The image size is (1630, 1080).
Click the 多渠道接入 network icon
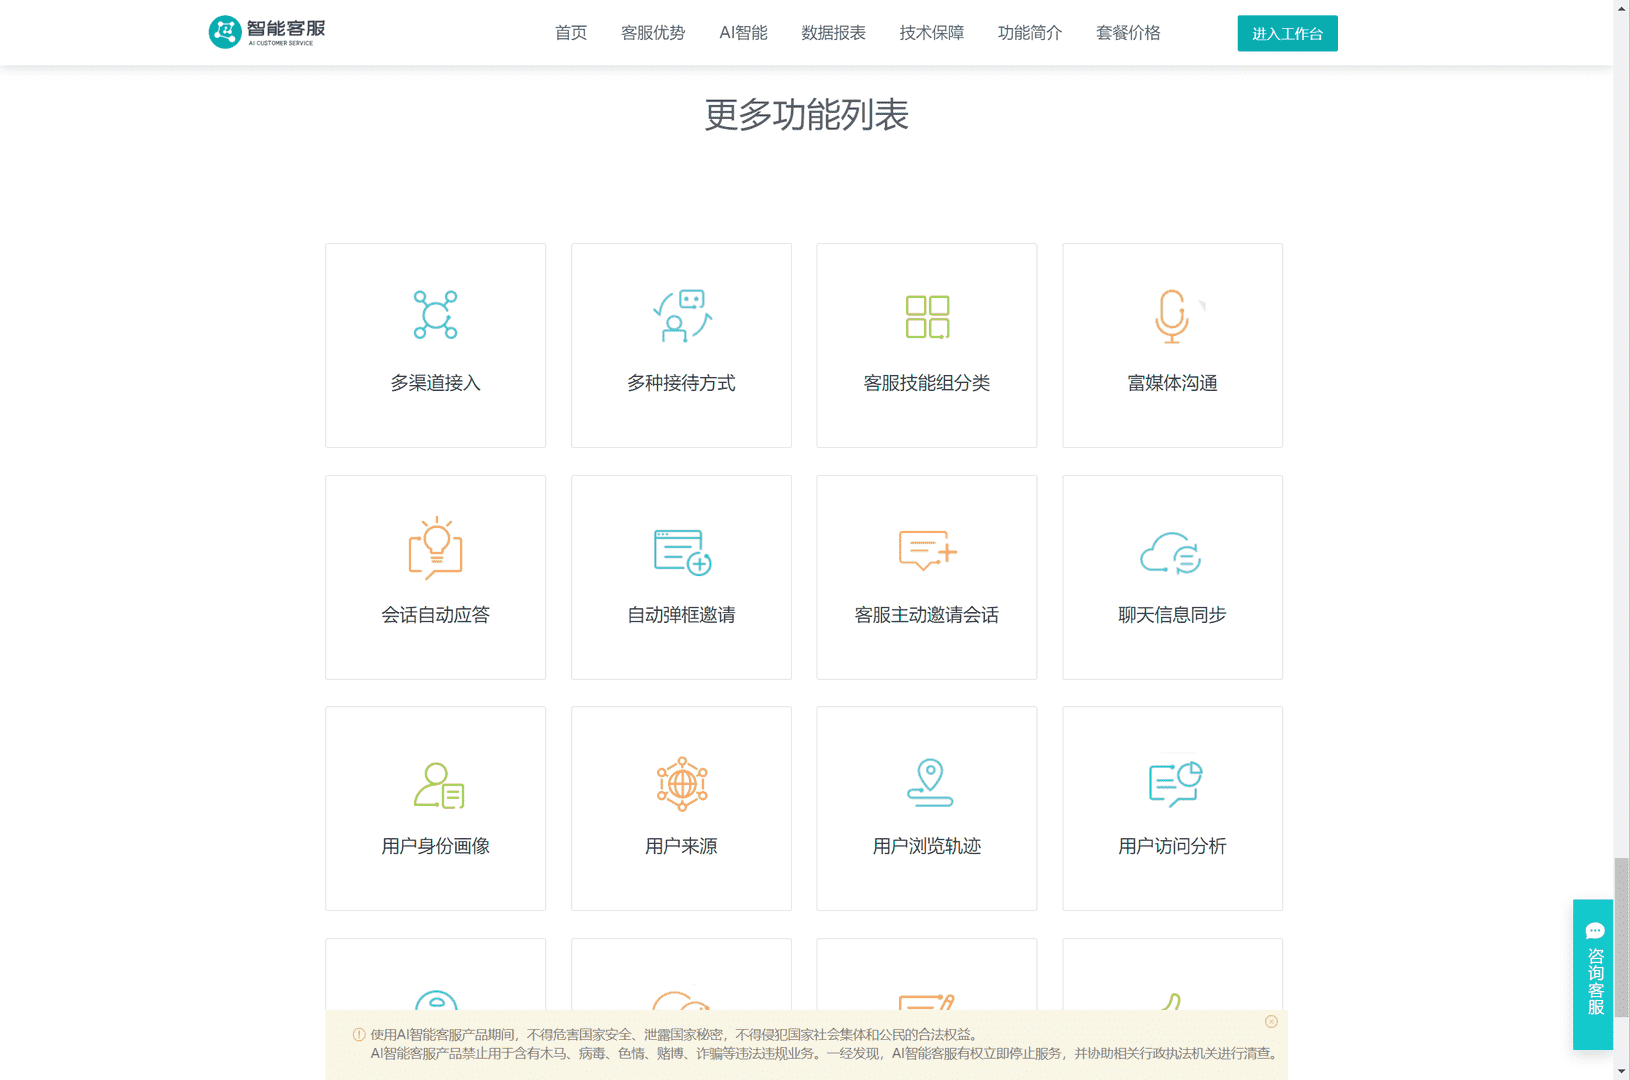click(436, 315)
